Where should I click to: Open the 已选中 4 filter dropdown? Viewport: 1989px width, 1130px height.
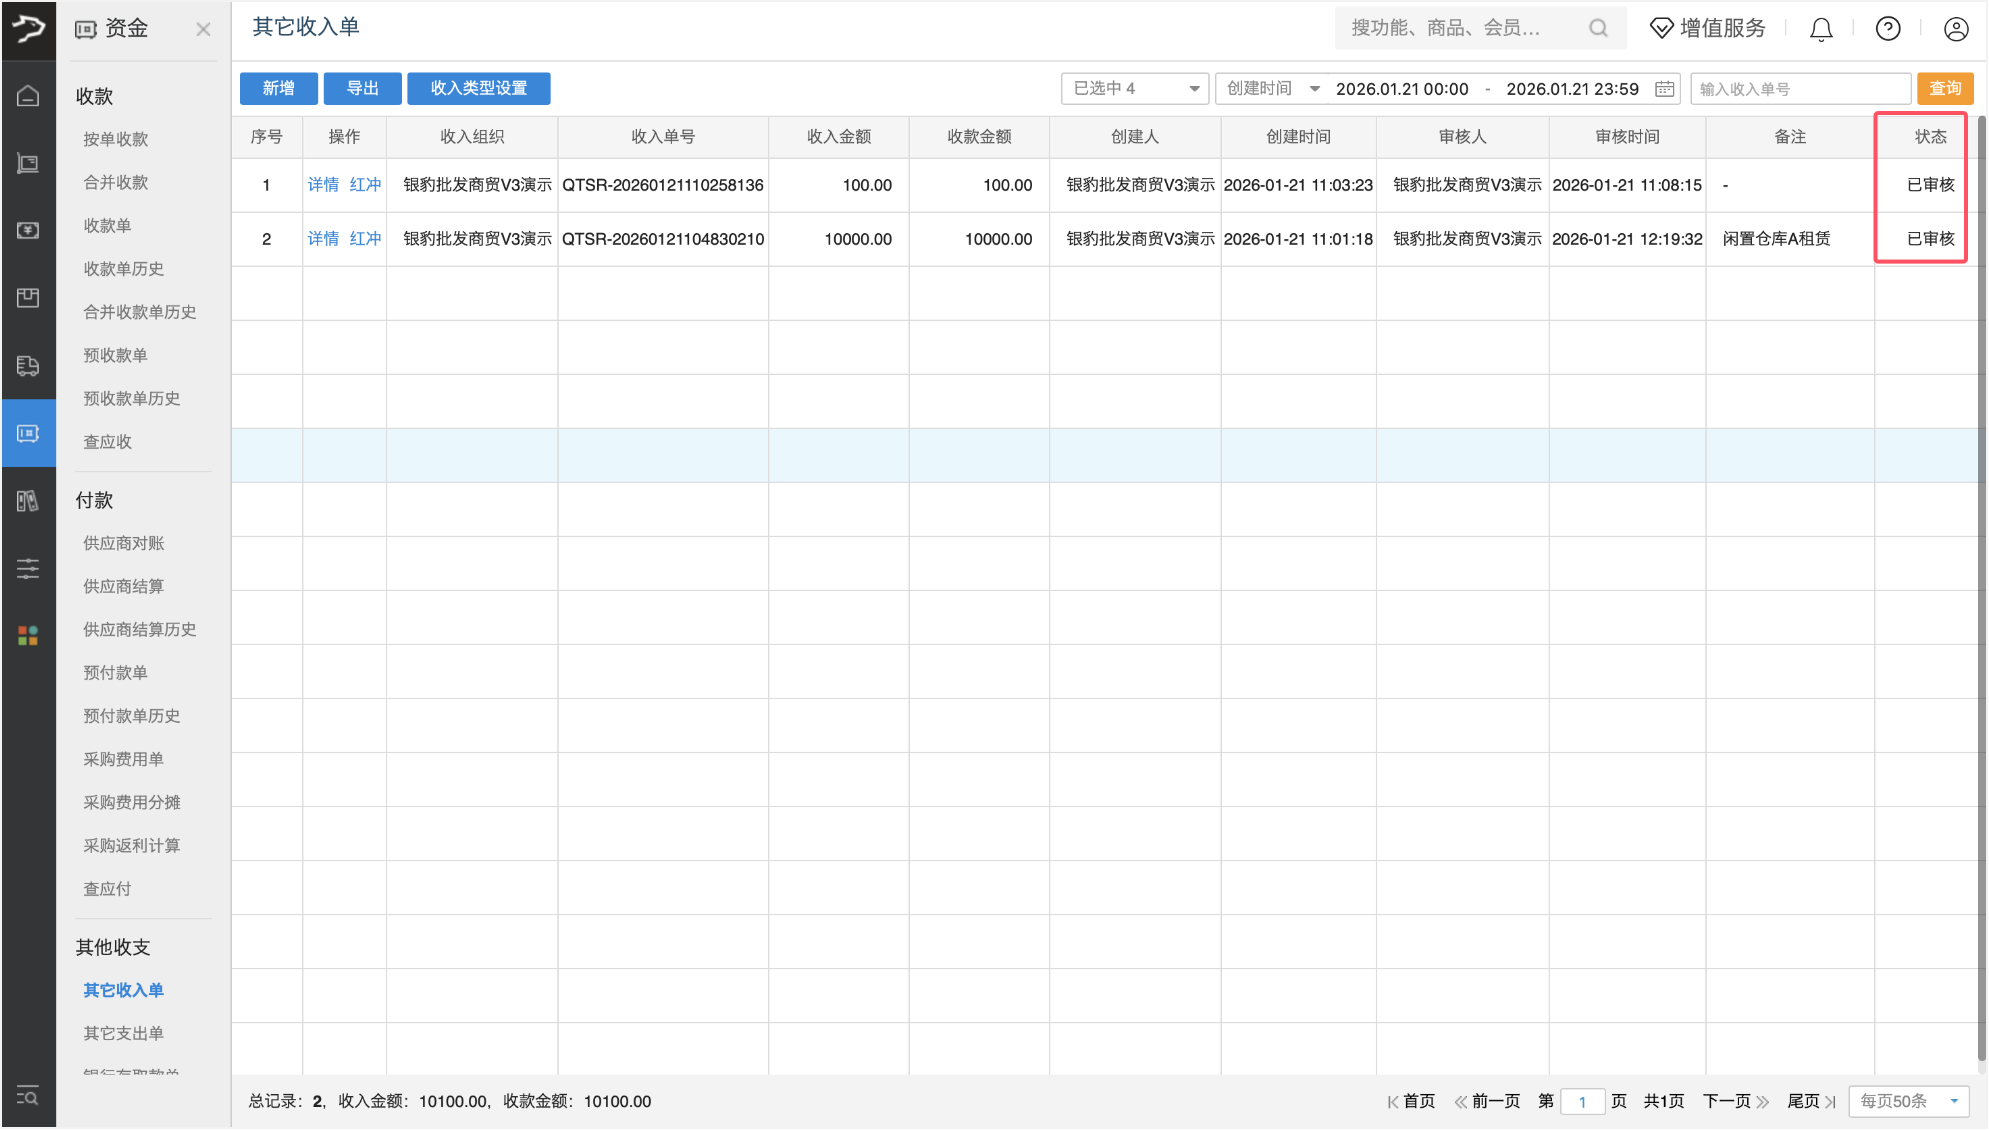(1134, 88)
